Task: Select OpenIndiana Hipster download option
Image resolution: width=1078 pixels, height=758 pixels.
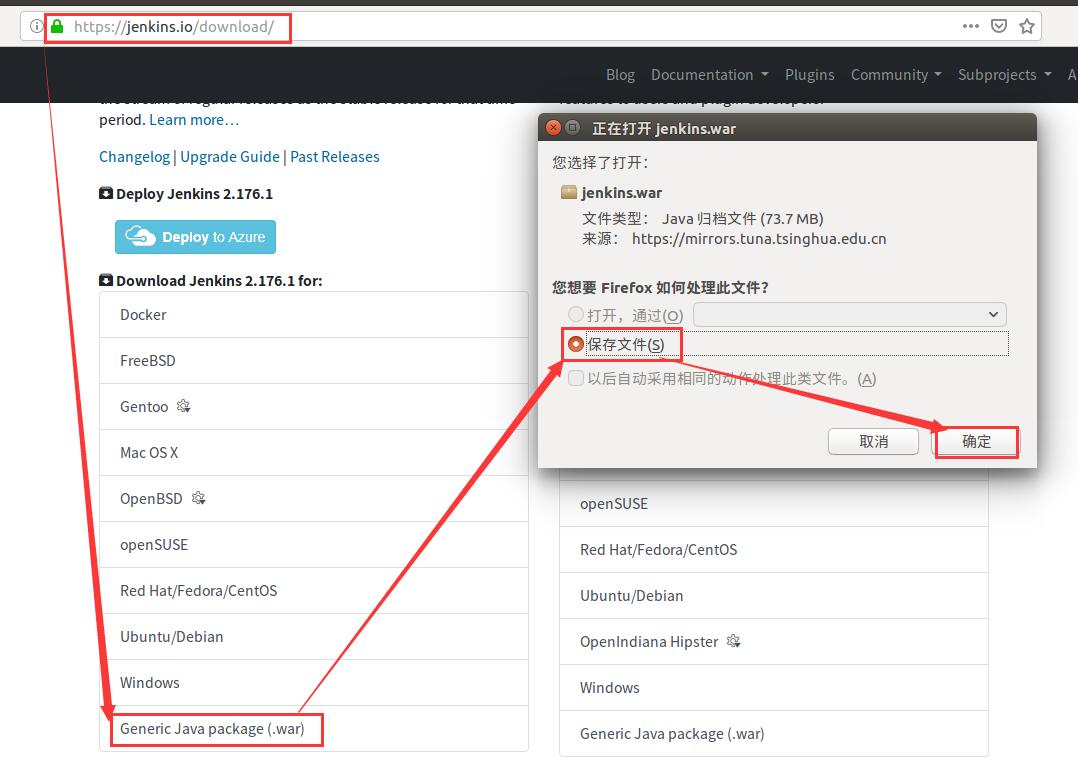Action: click(x=773, y=642)
